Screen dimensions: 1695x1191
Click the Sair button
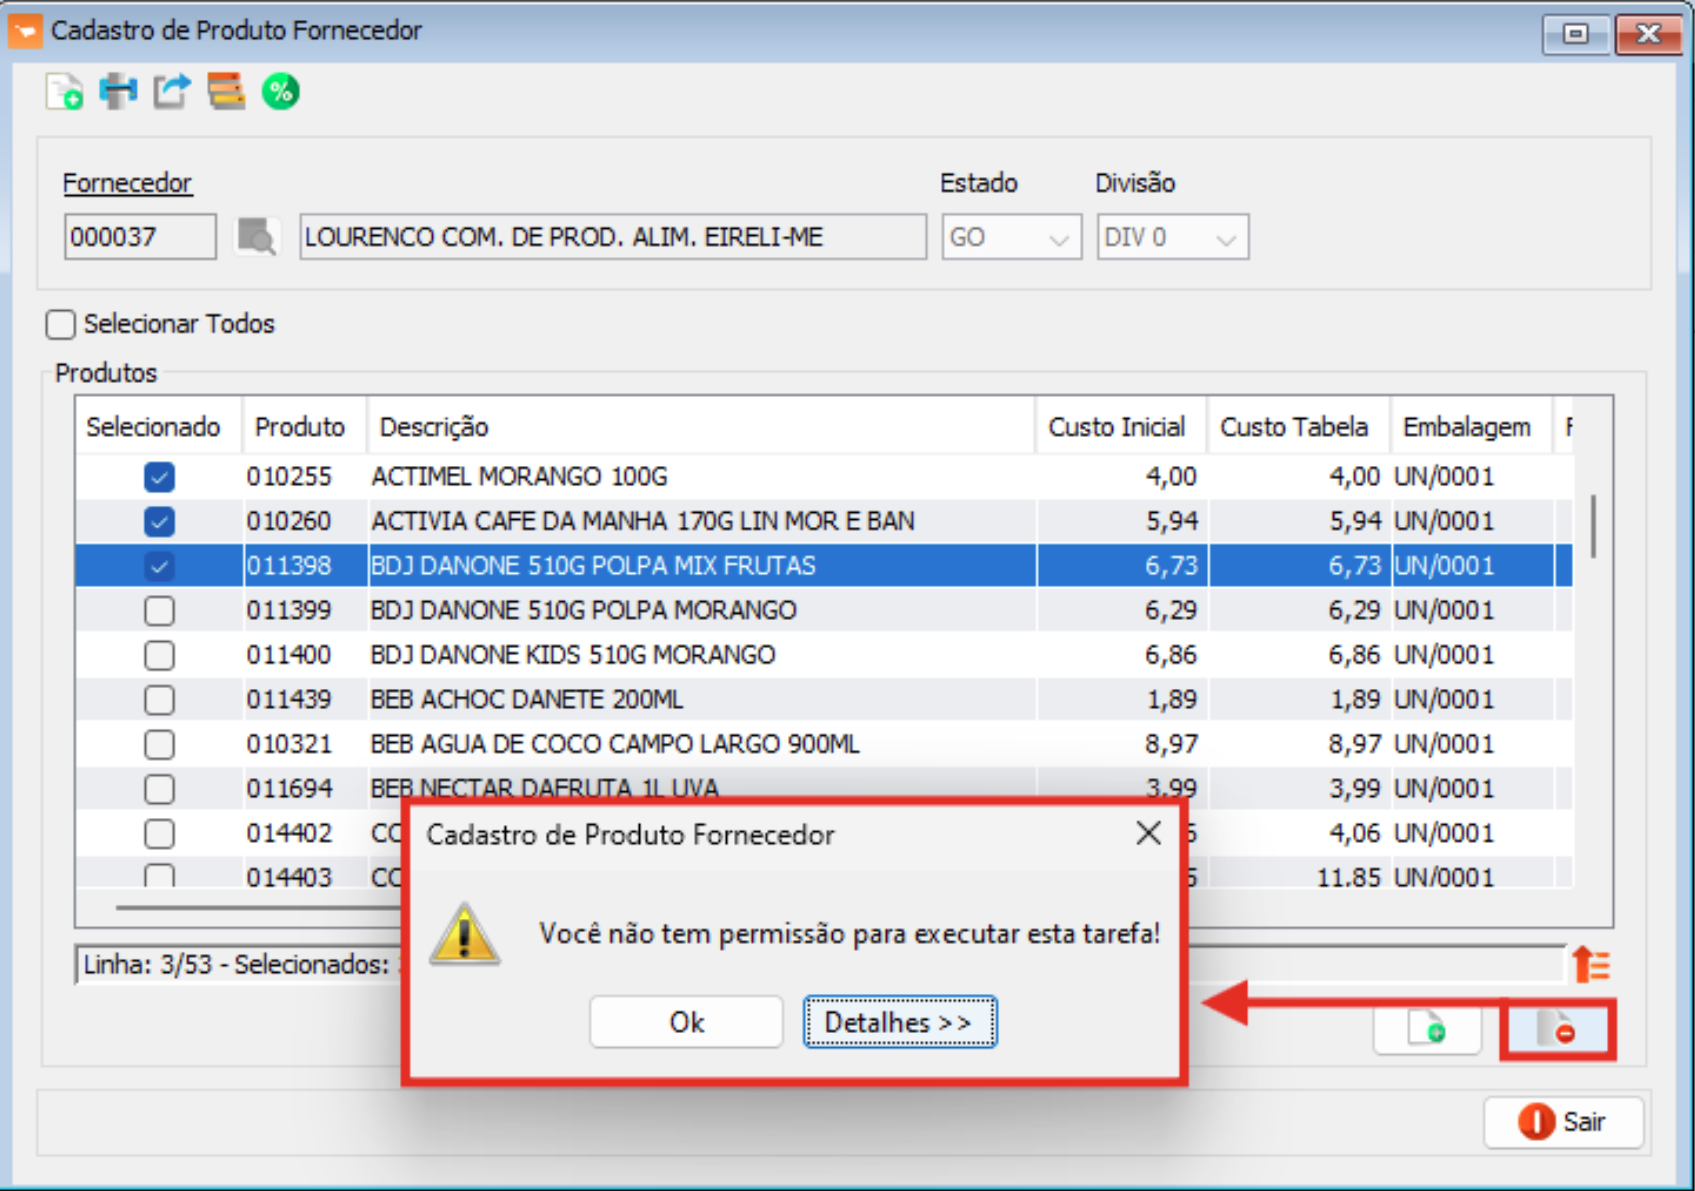point(1563,1122)
